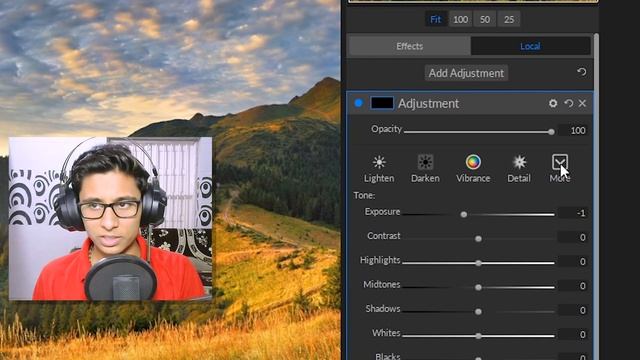Click the Highlights slider handle
Screen dimensions: 640x360
(478, 263)
